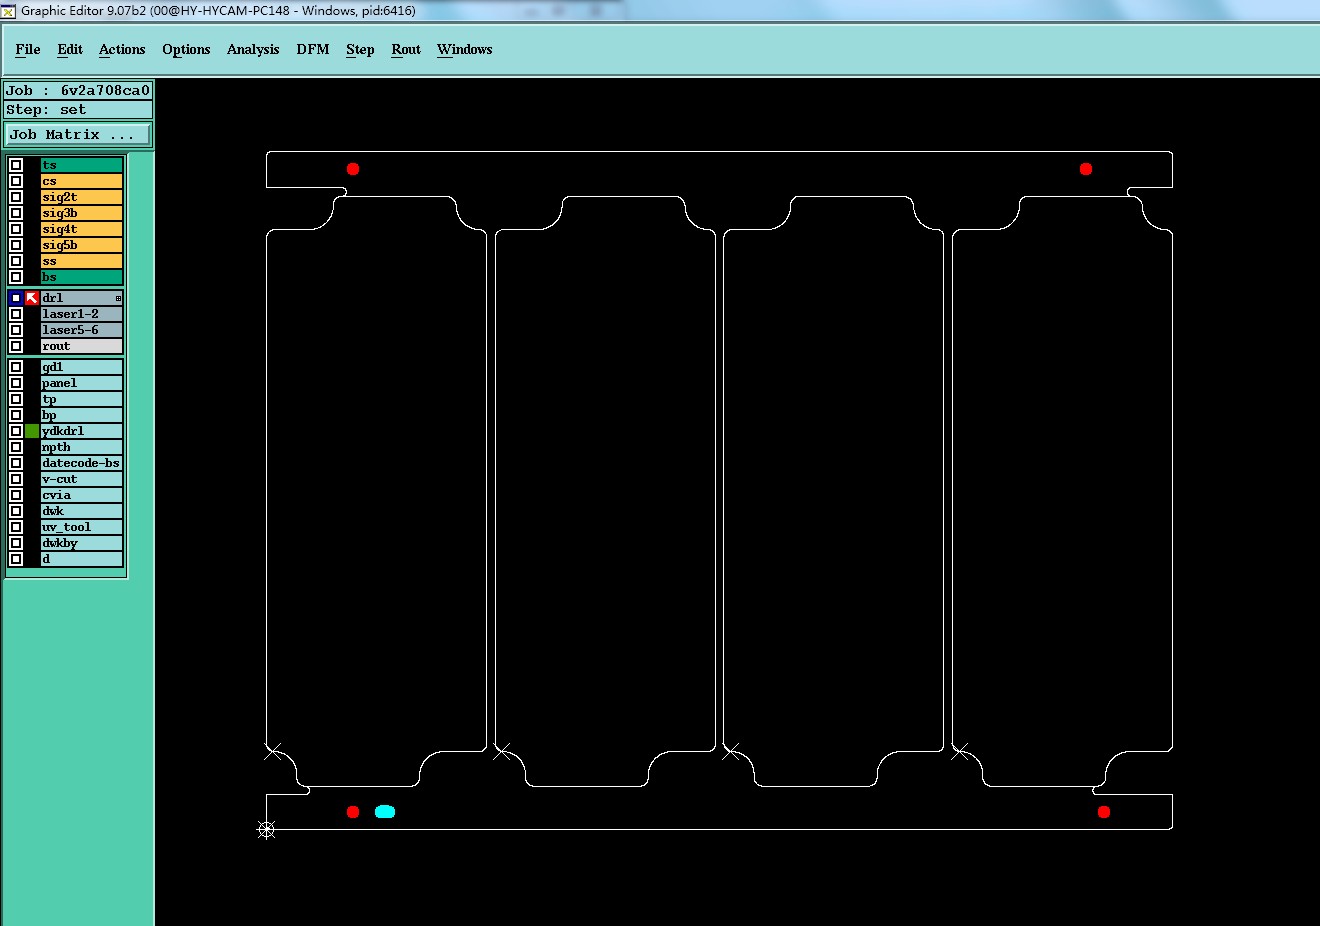The image size is (1320, 926).
Task: Click X cross mark at fourth board's lower-left corner
Action: tap(960, 750)
